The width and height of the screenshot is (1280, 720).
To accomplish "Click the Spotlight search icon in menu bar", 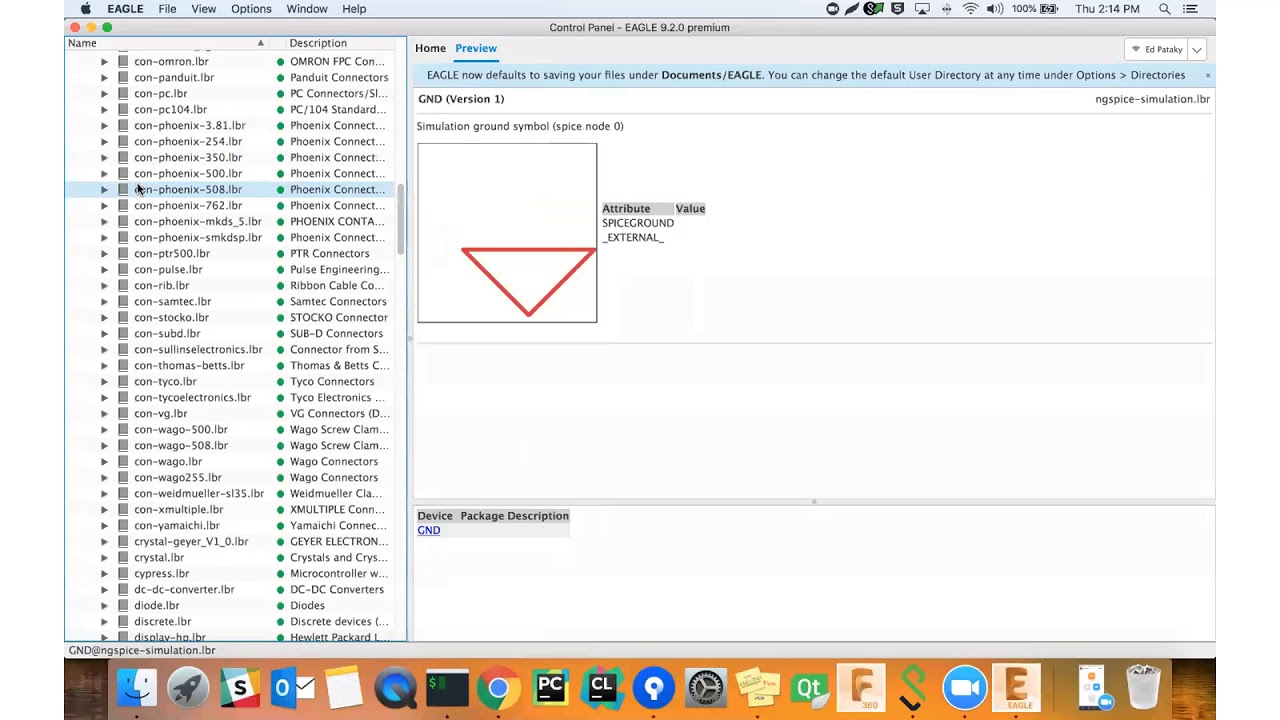I will click(1164, 9).
